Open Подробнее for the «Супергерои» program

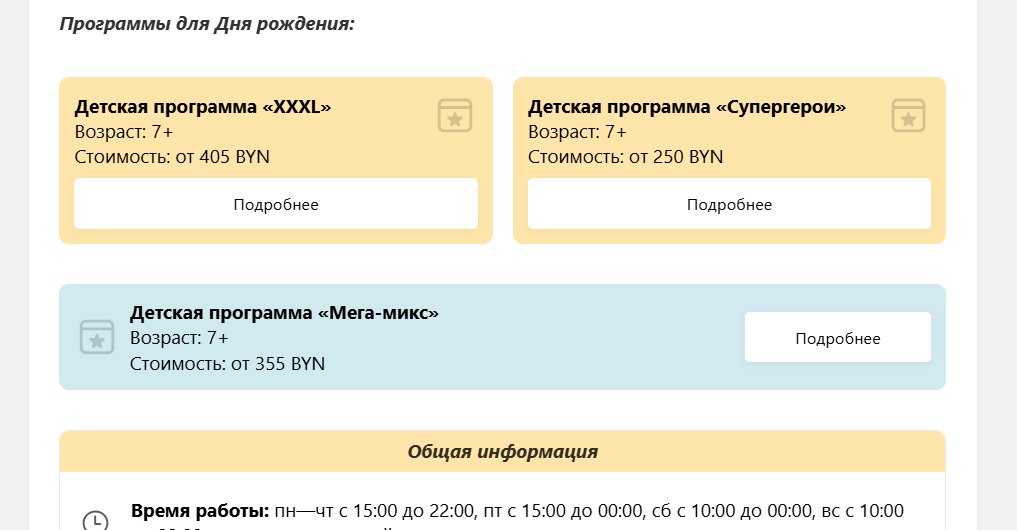click(729, 204)
